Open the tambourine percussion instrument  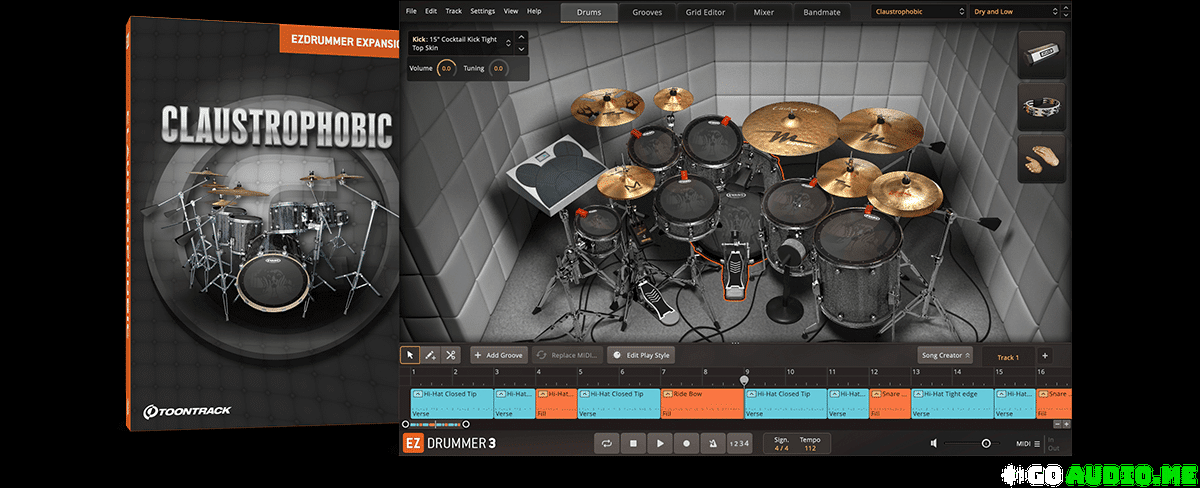point(1041,107)
